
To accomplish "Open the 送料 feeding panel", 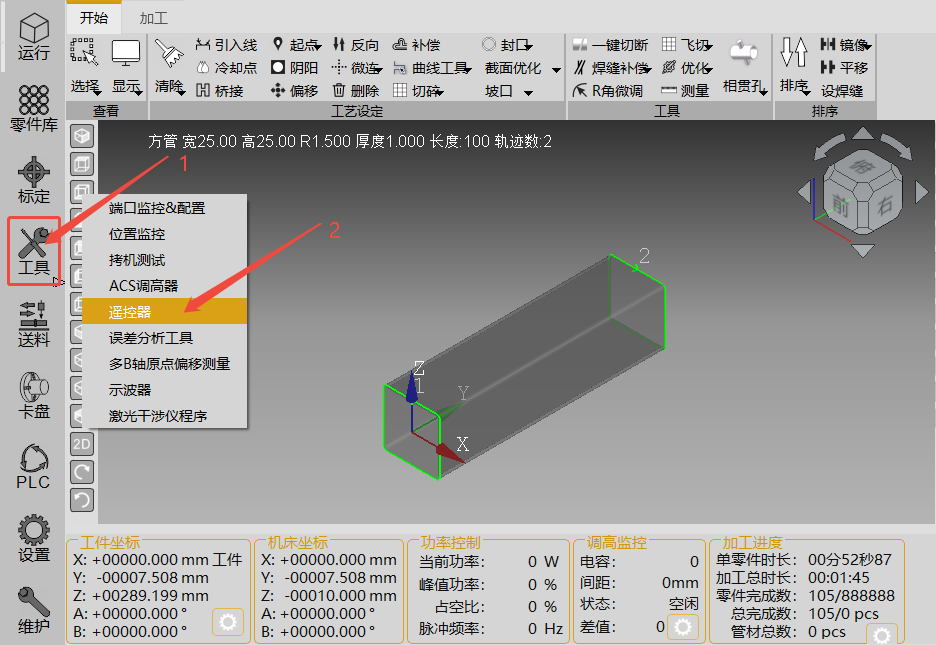I will (33, 324).
